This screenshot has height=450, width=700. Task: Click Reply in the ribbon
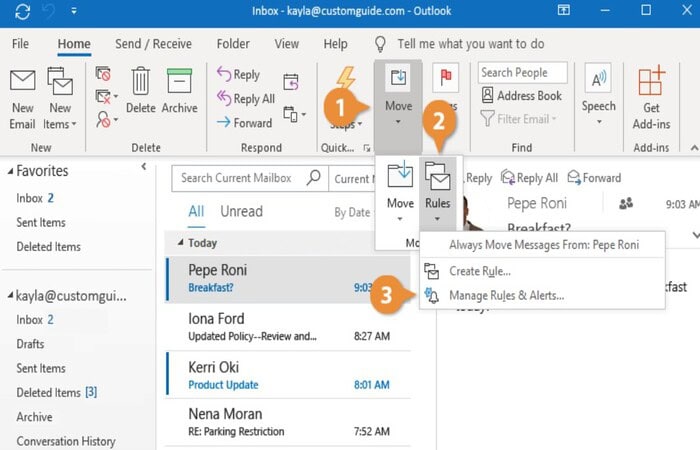(x=238, y=74)
